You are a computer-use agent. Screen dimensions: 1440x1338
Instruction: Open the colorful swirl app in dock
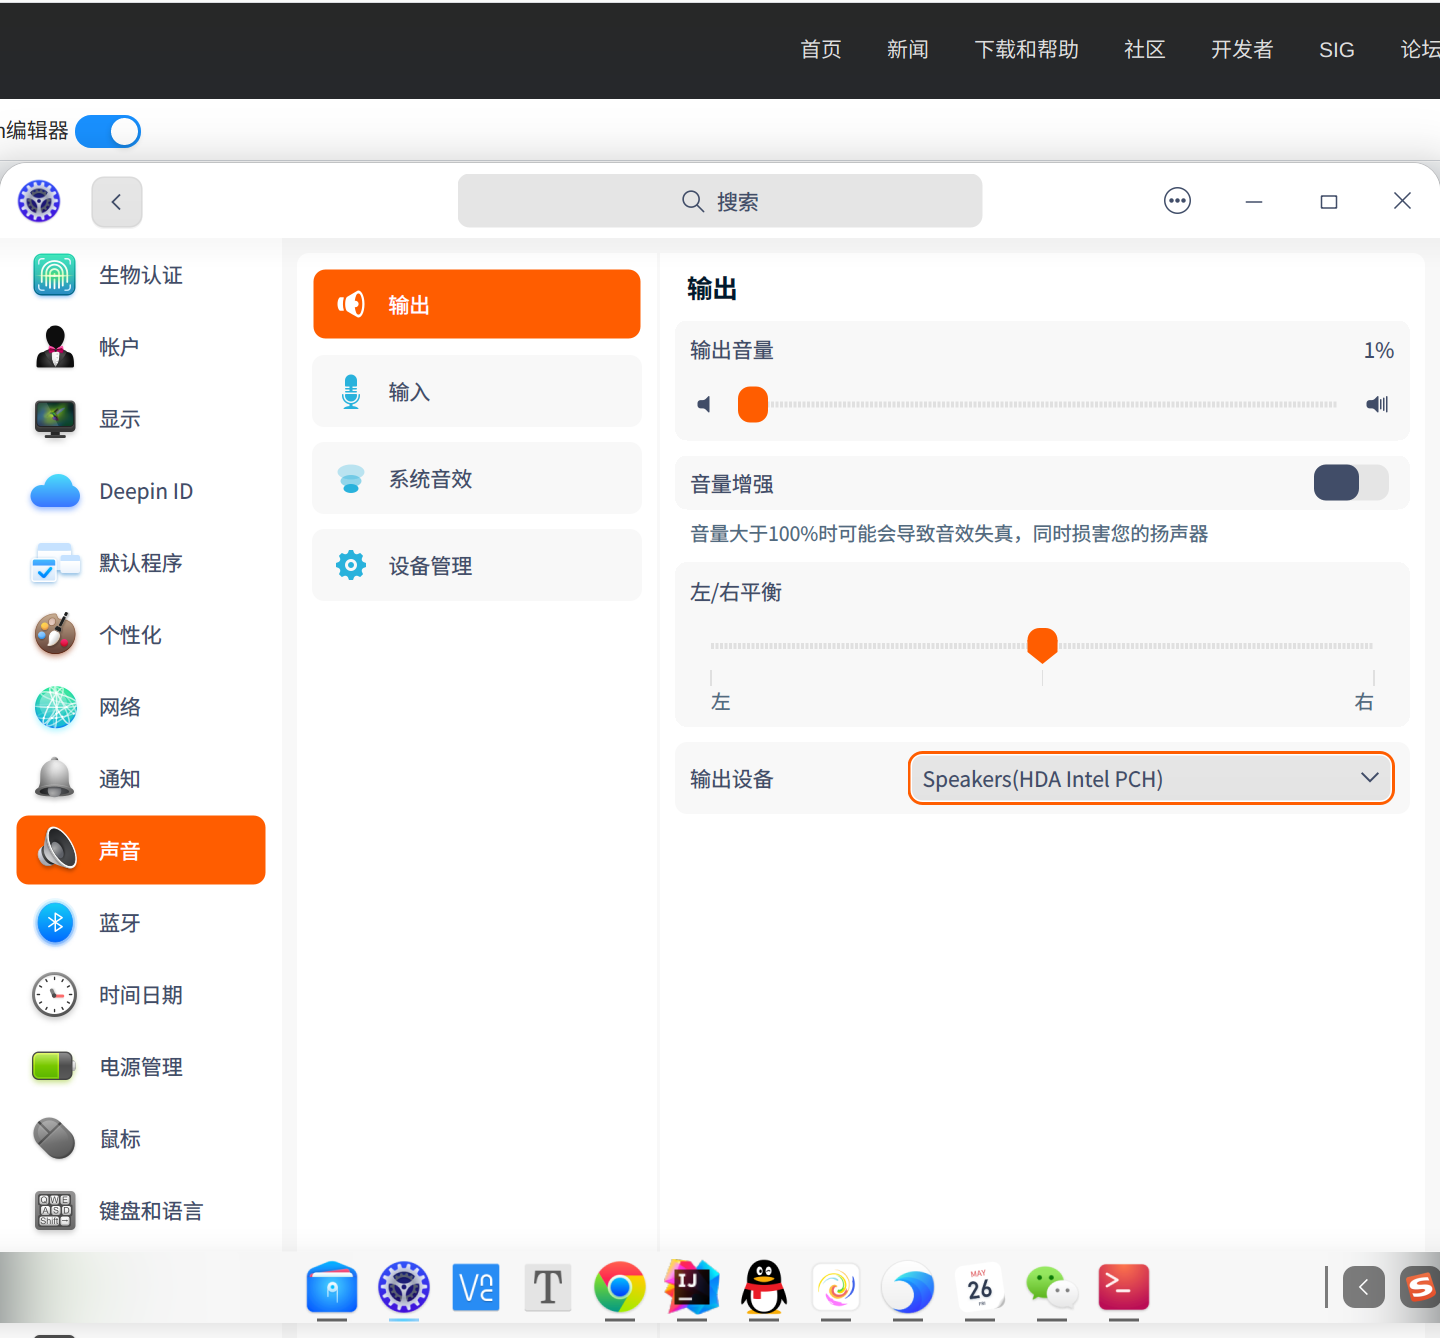click(836, 1287)
